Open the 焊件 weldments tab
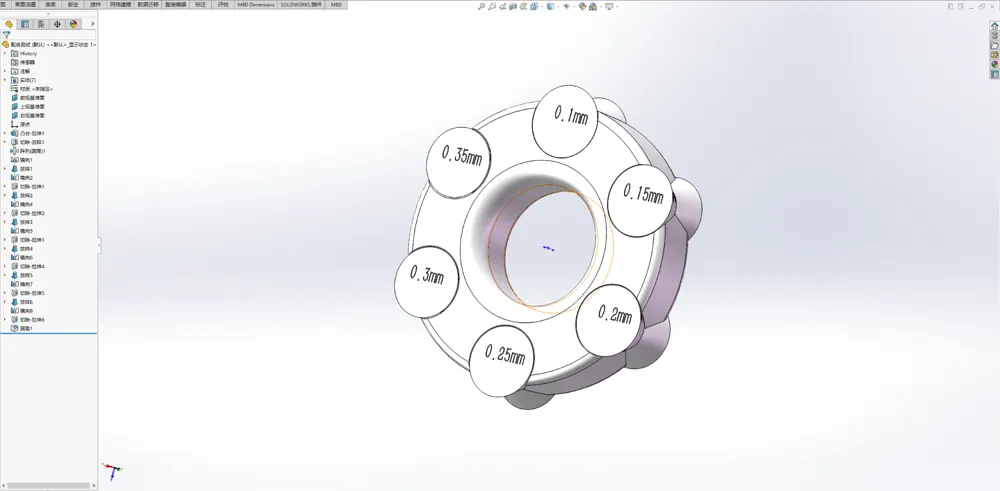Viewport: 1000px width, 491px height. [x=95, y=4]
